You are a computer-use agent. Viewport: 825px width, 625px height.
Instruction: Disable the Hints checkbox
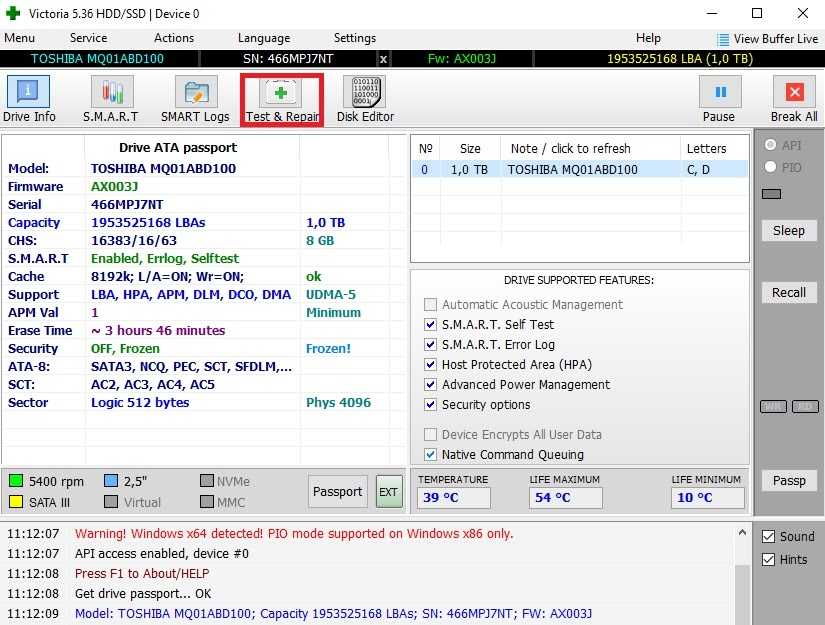click(x=768, y=560)
